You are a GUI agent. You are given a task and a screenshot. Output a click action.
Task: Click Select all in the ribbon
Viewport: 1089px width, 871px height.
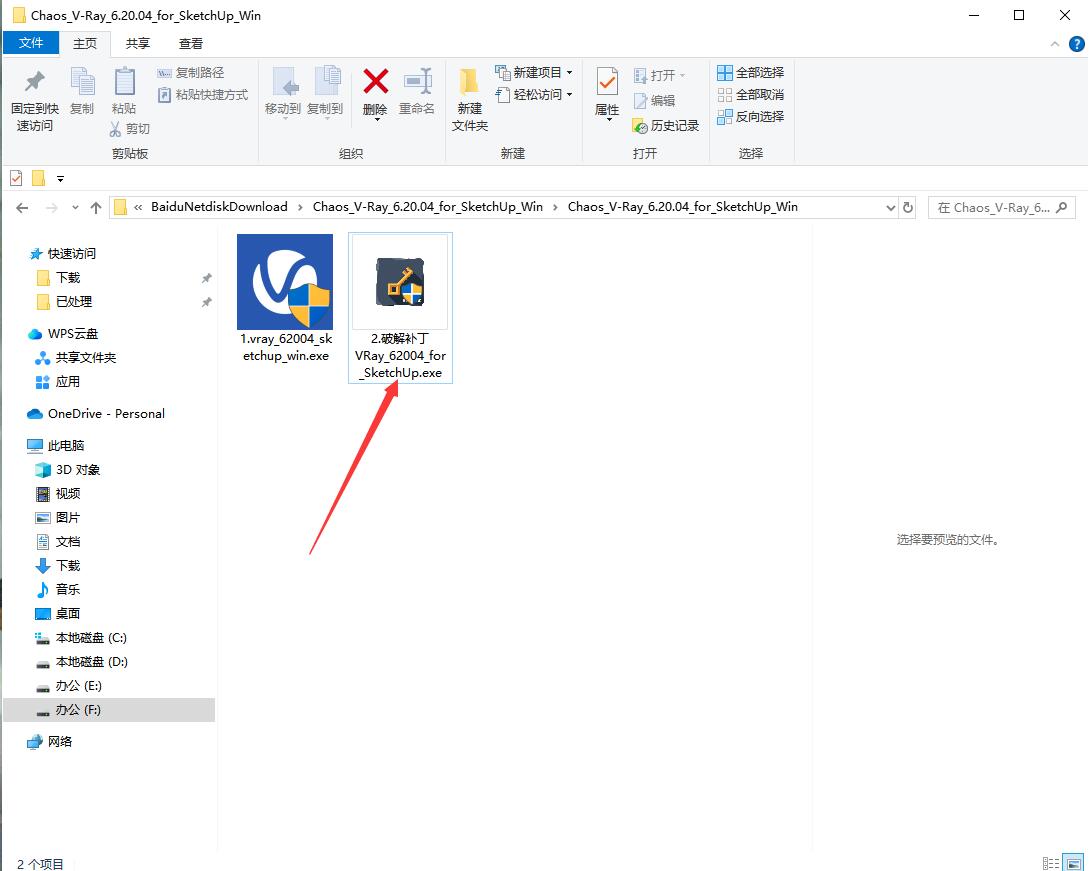[x=751, y=72]
